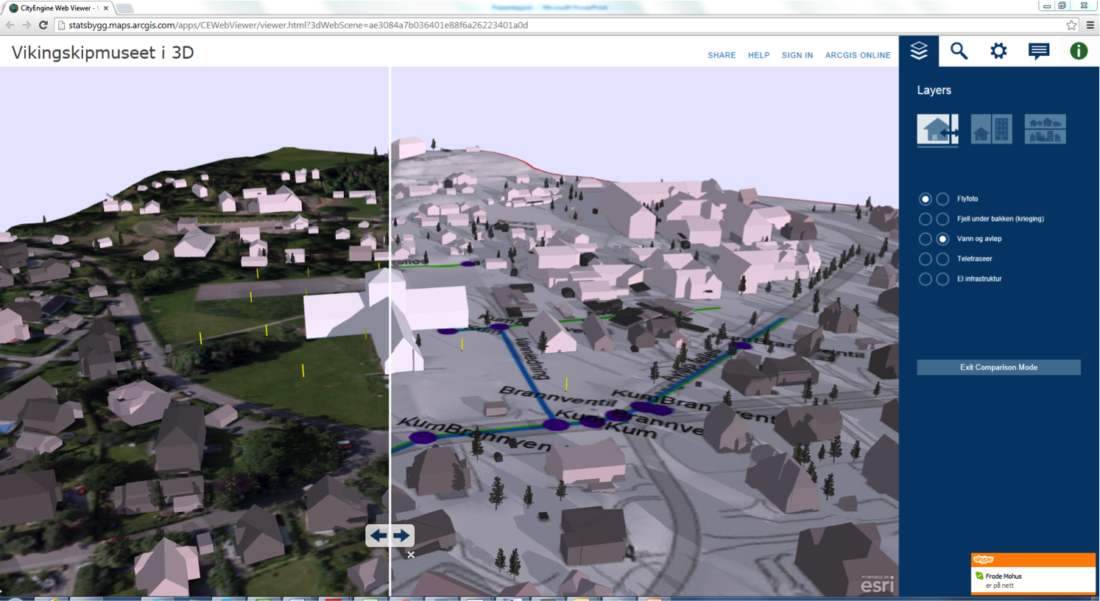
Task: Open the Search panel magnifier icon
Action: (x=959, y=51)
